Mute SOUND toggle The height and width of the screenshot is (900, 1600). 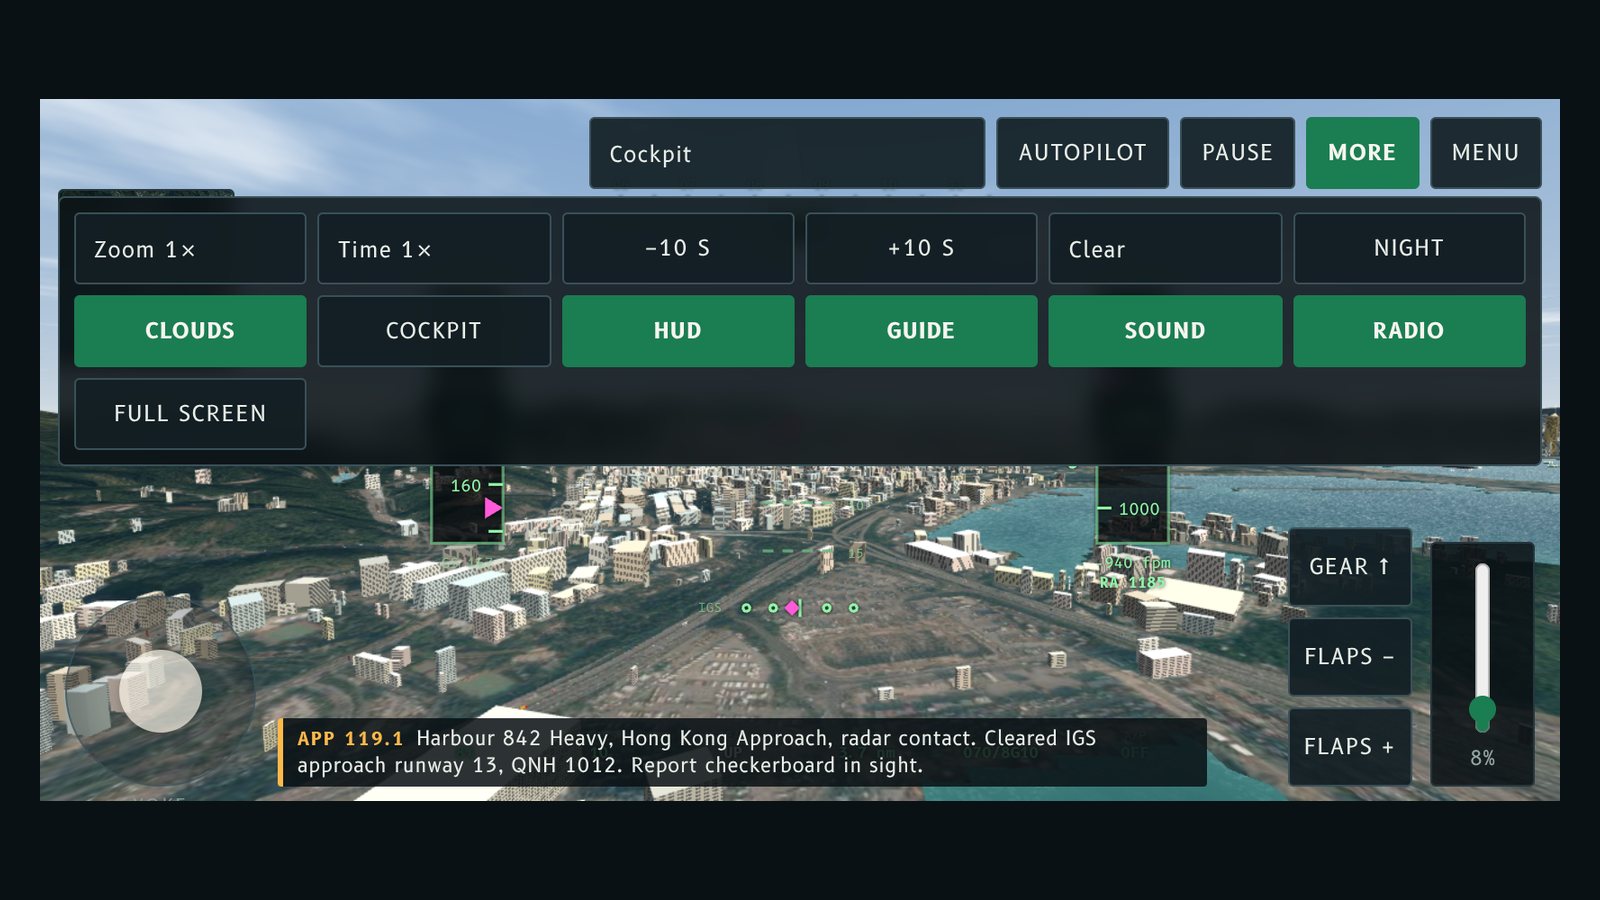tap(1165, 331)
